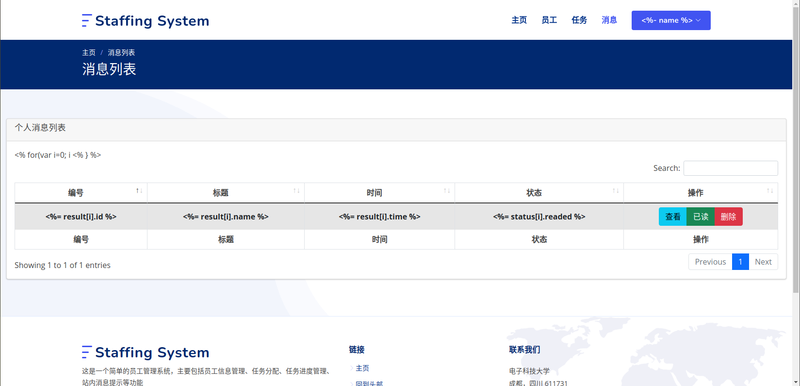This screenshot has width=800, height=386.
Task: Open the 主页 link in footer links
Action: click(x=362, y=368)
